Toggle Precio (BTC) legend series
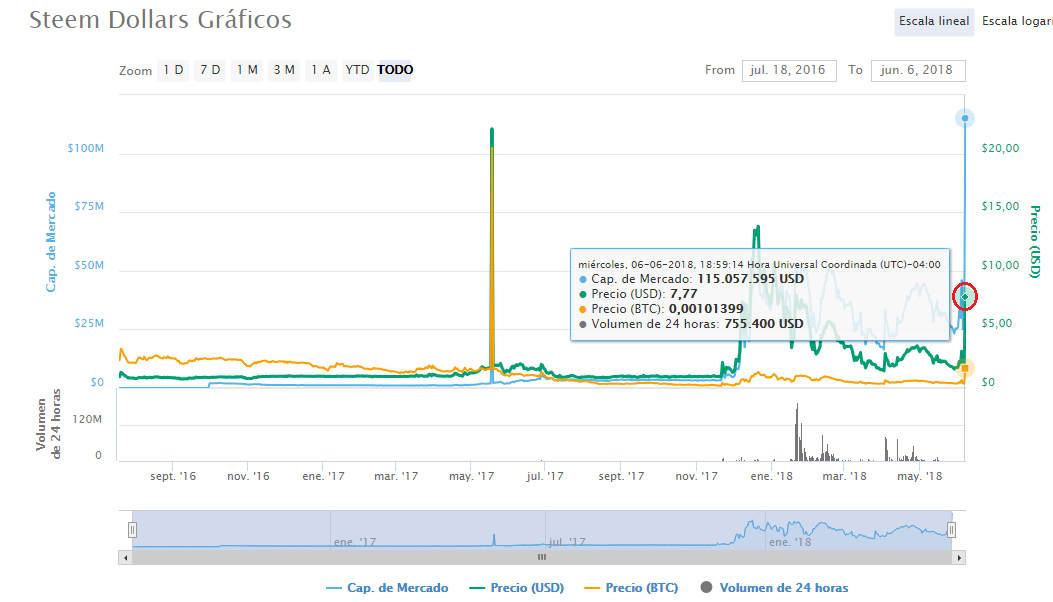This screenshot has width=1053, height=602. (631, 588)
